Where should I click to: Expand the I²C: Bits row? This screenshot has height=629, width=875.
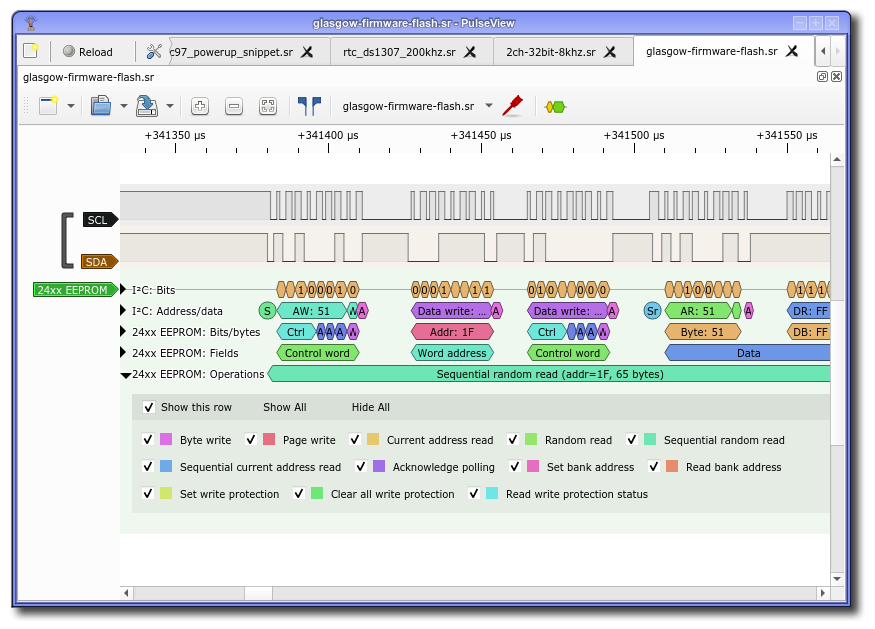tap(123, 290)
